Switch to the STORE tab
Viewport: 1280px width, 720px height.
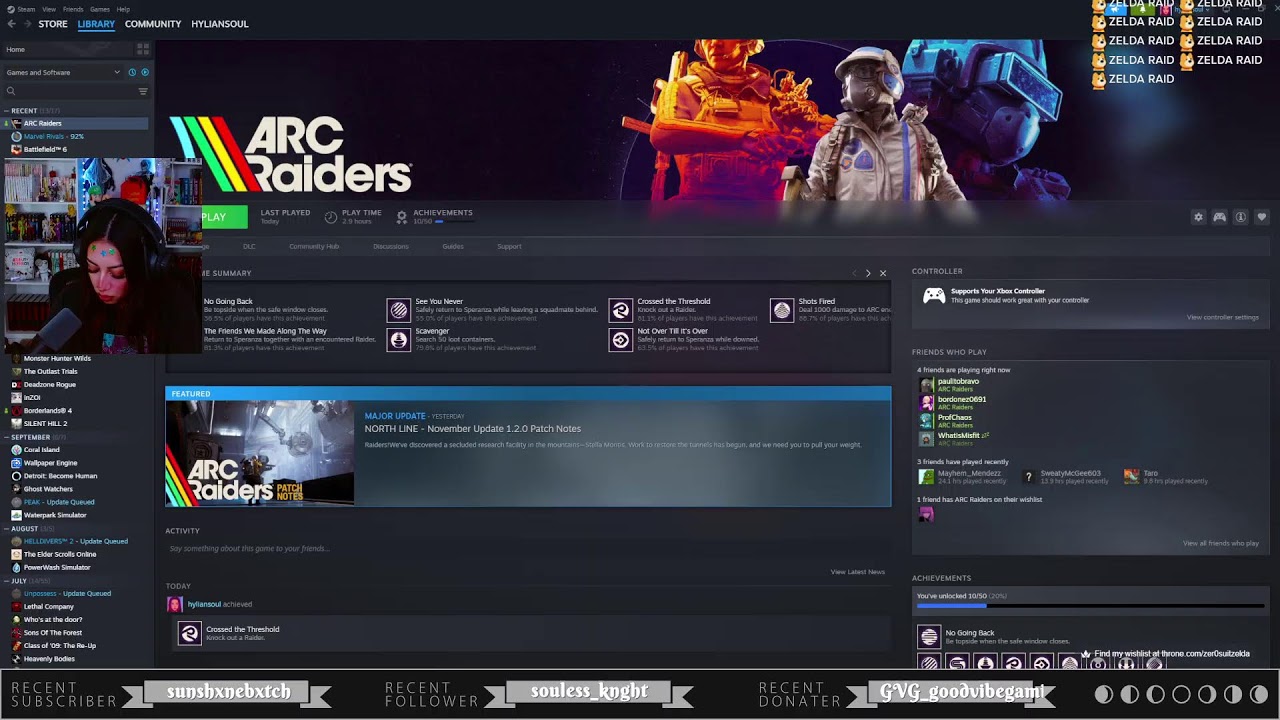tap(53, 24)
